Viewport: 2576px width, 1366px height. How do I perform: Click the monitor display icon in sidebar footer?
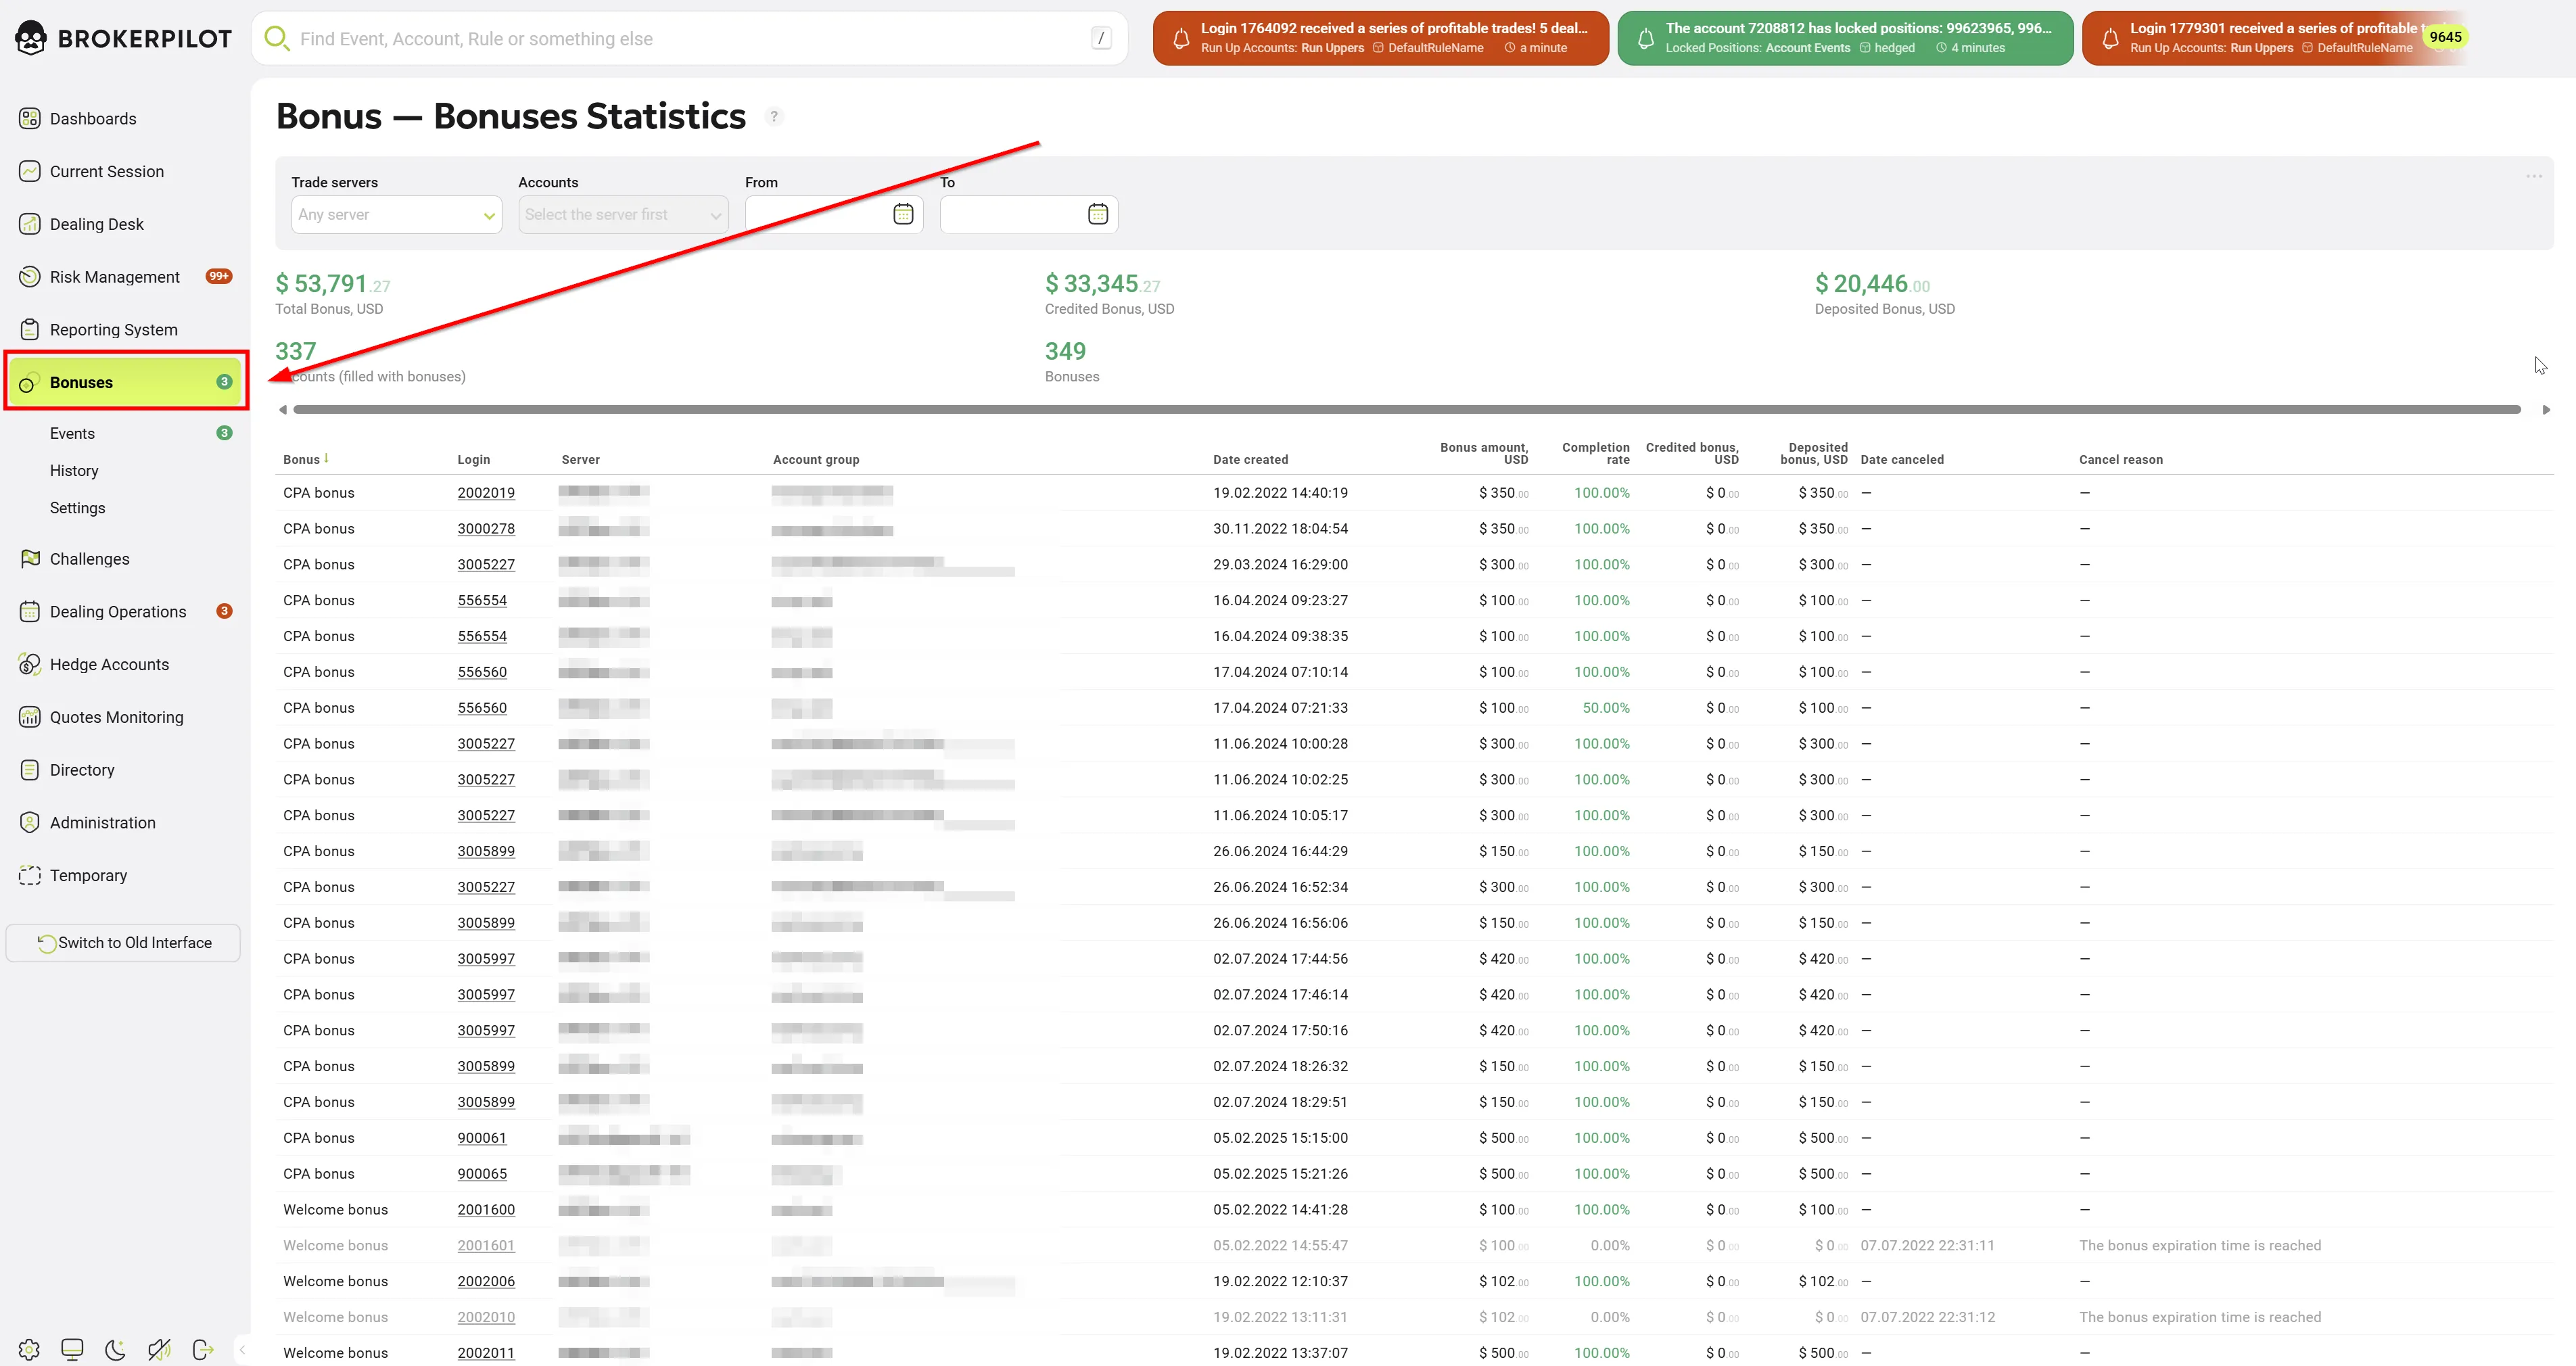coord(72,1350)
